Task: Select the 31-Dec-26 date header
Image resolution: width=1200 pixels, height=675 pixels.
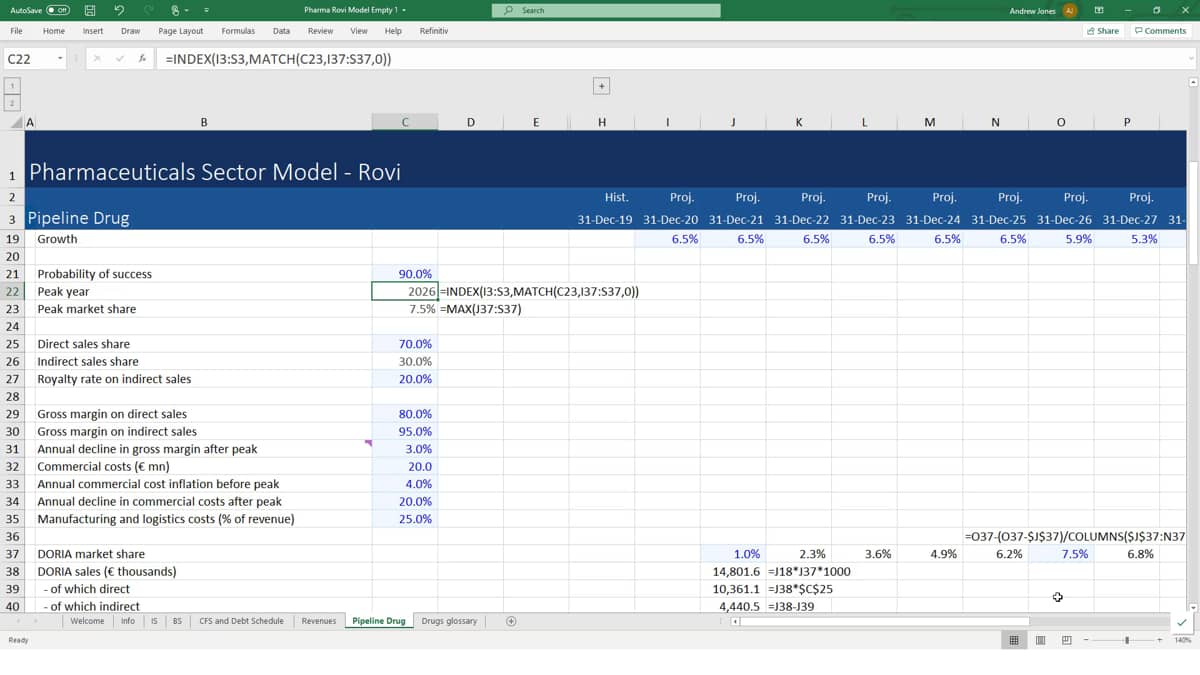Action: point(1064,219)
